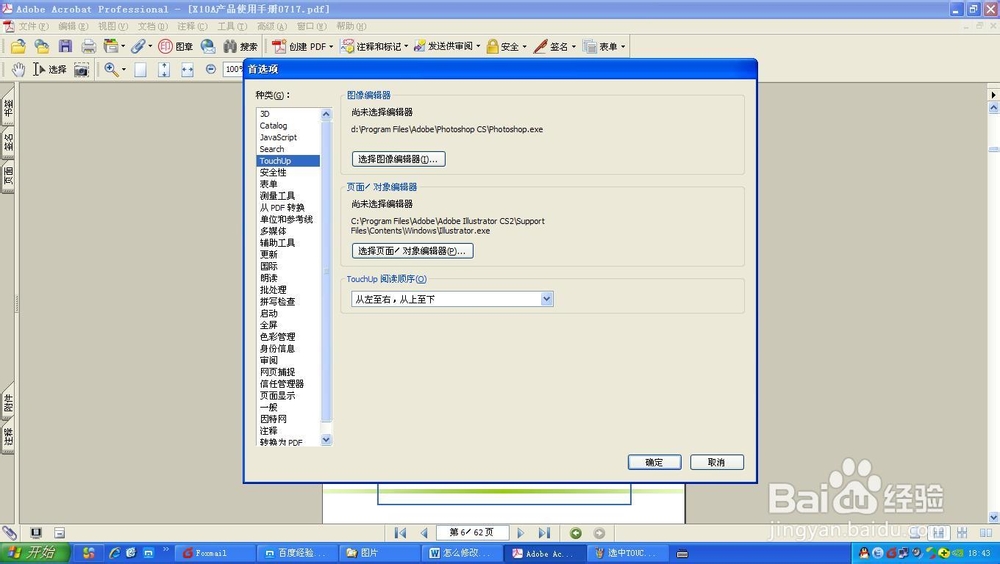Viewport: 1000px width, 564px height.
Task: Click the Zoom Out minus icon
Action: [x=210, y=69]
